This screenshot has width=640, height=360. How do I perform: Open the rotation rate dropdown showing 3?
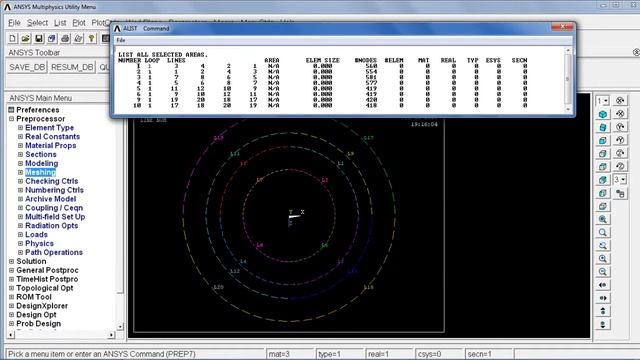620,179
